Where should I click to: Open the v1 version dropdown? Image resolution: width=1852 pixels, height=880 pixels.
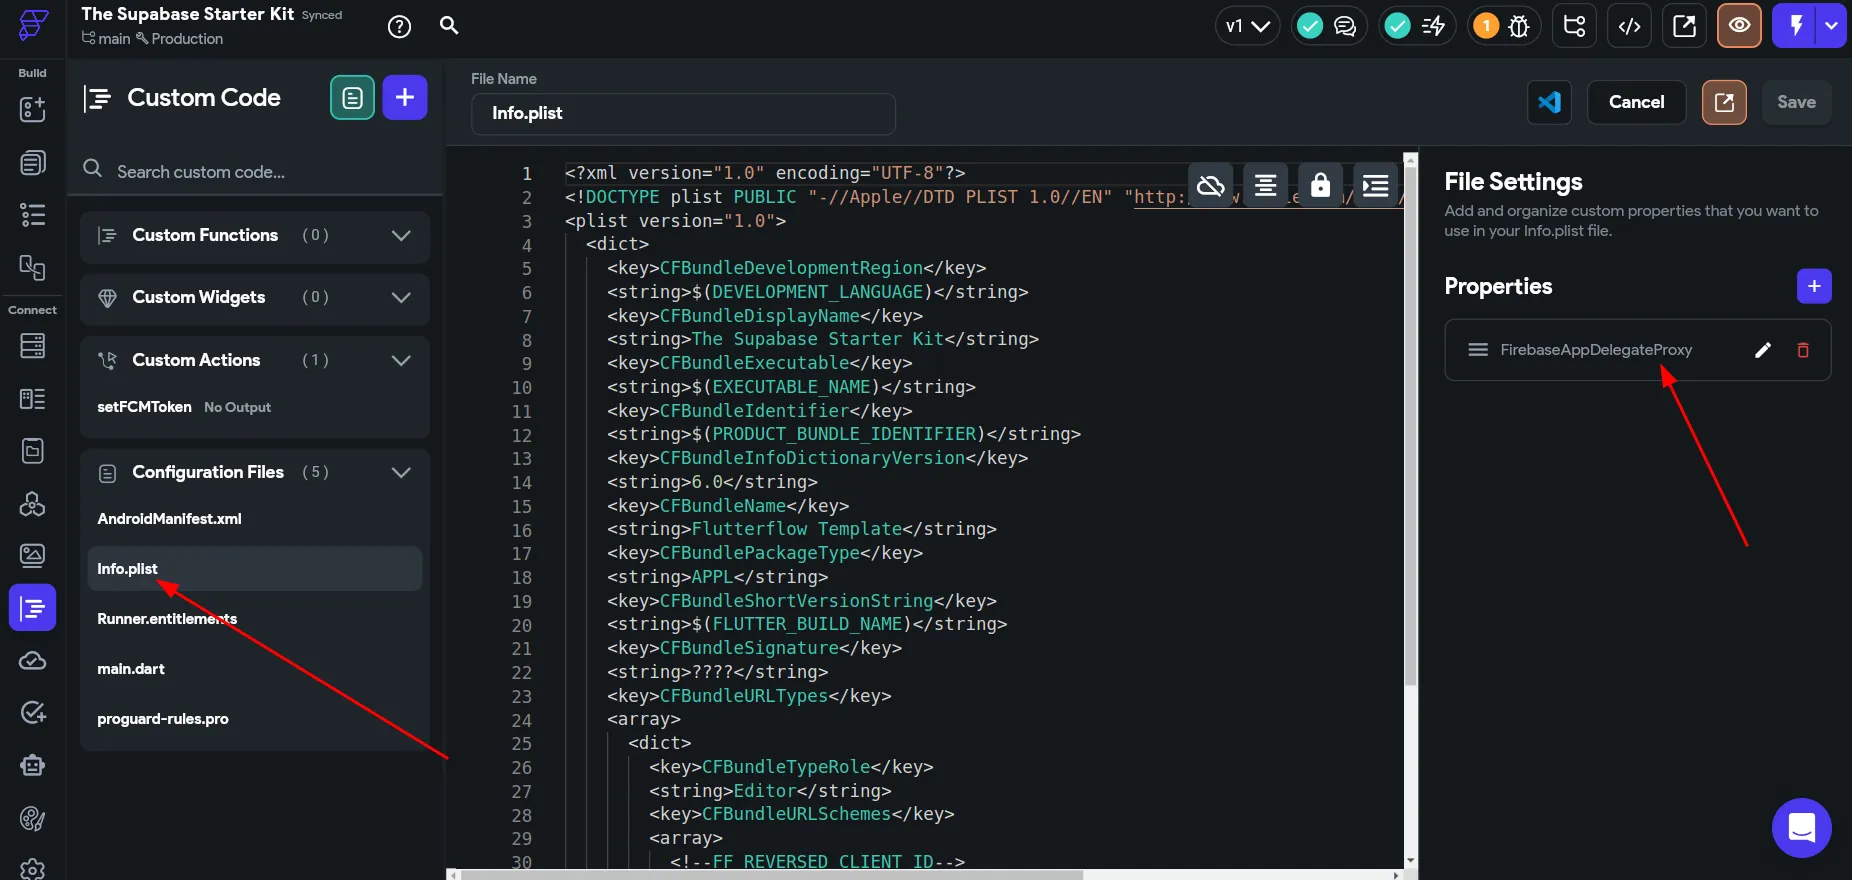click(x=1248, y=26)
